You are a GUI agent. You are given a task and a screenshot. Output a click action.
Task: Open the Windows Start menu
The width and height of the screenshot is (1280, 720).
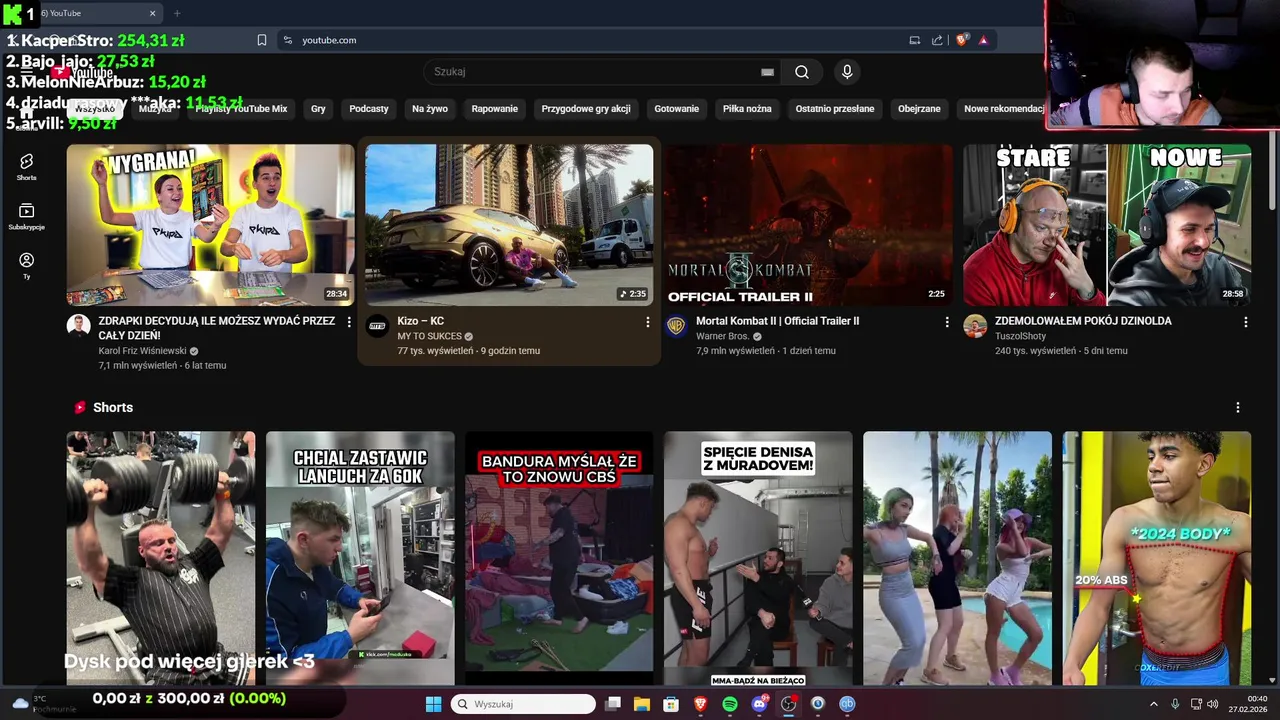[x=433, y=704]
